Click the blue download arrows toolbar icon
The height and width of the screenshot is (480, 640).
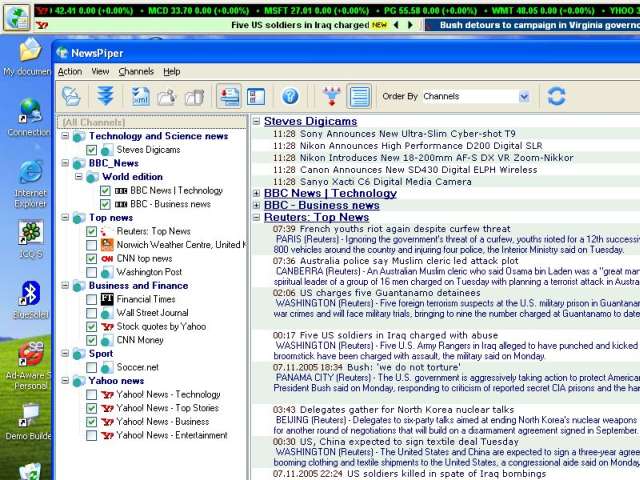click(105, 97)
